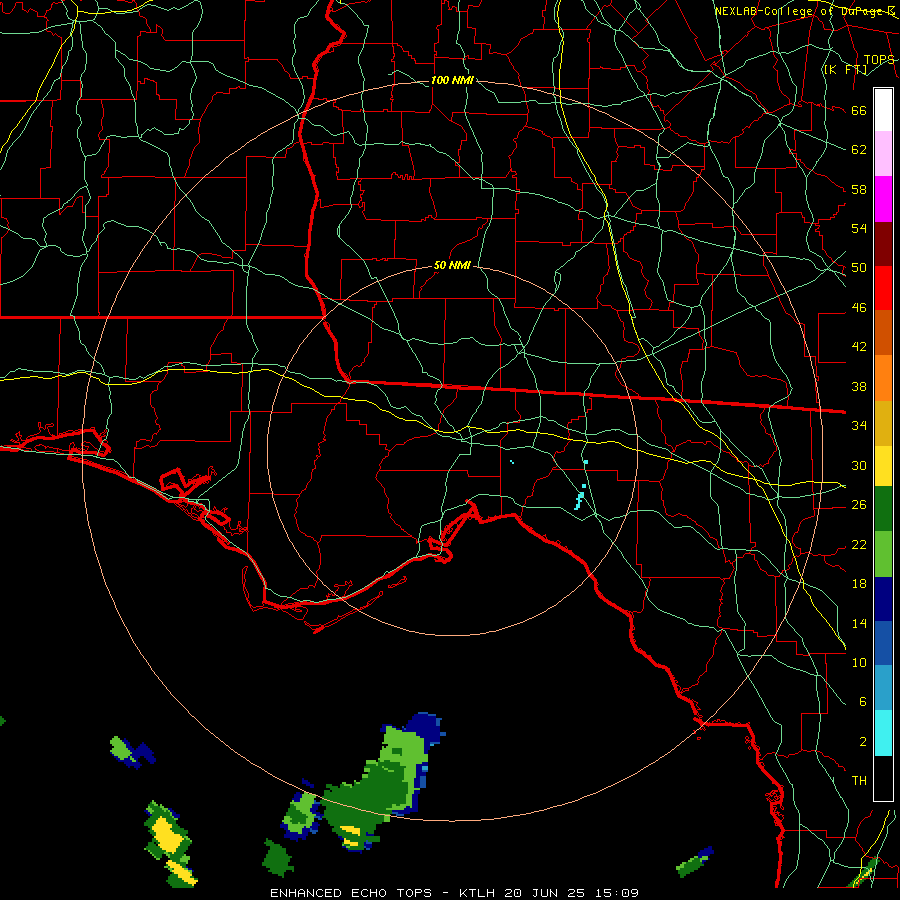Click the medium blue band near 10

click(x=883, y=643)
